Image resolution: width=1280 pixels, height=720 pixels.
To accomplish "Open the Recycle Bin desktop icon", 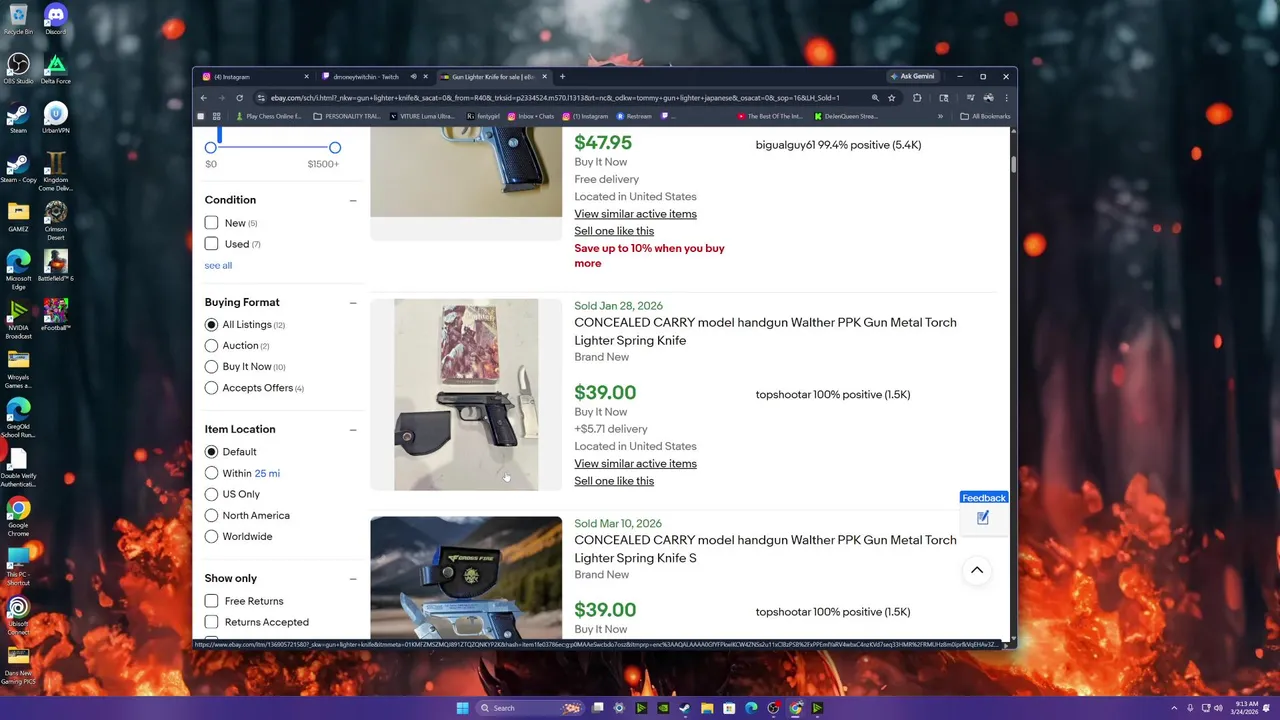I will [18, 19].
